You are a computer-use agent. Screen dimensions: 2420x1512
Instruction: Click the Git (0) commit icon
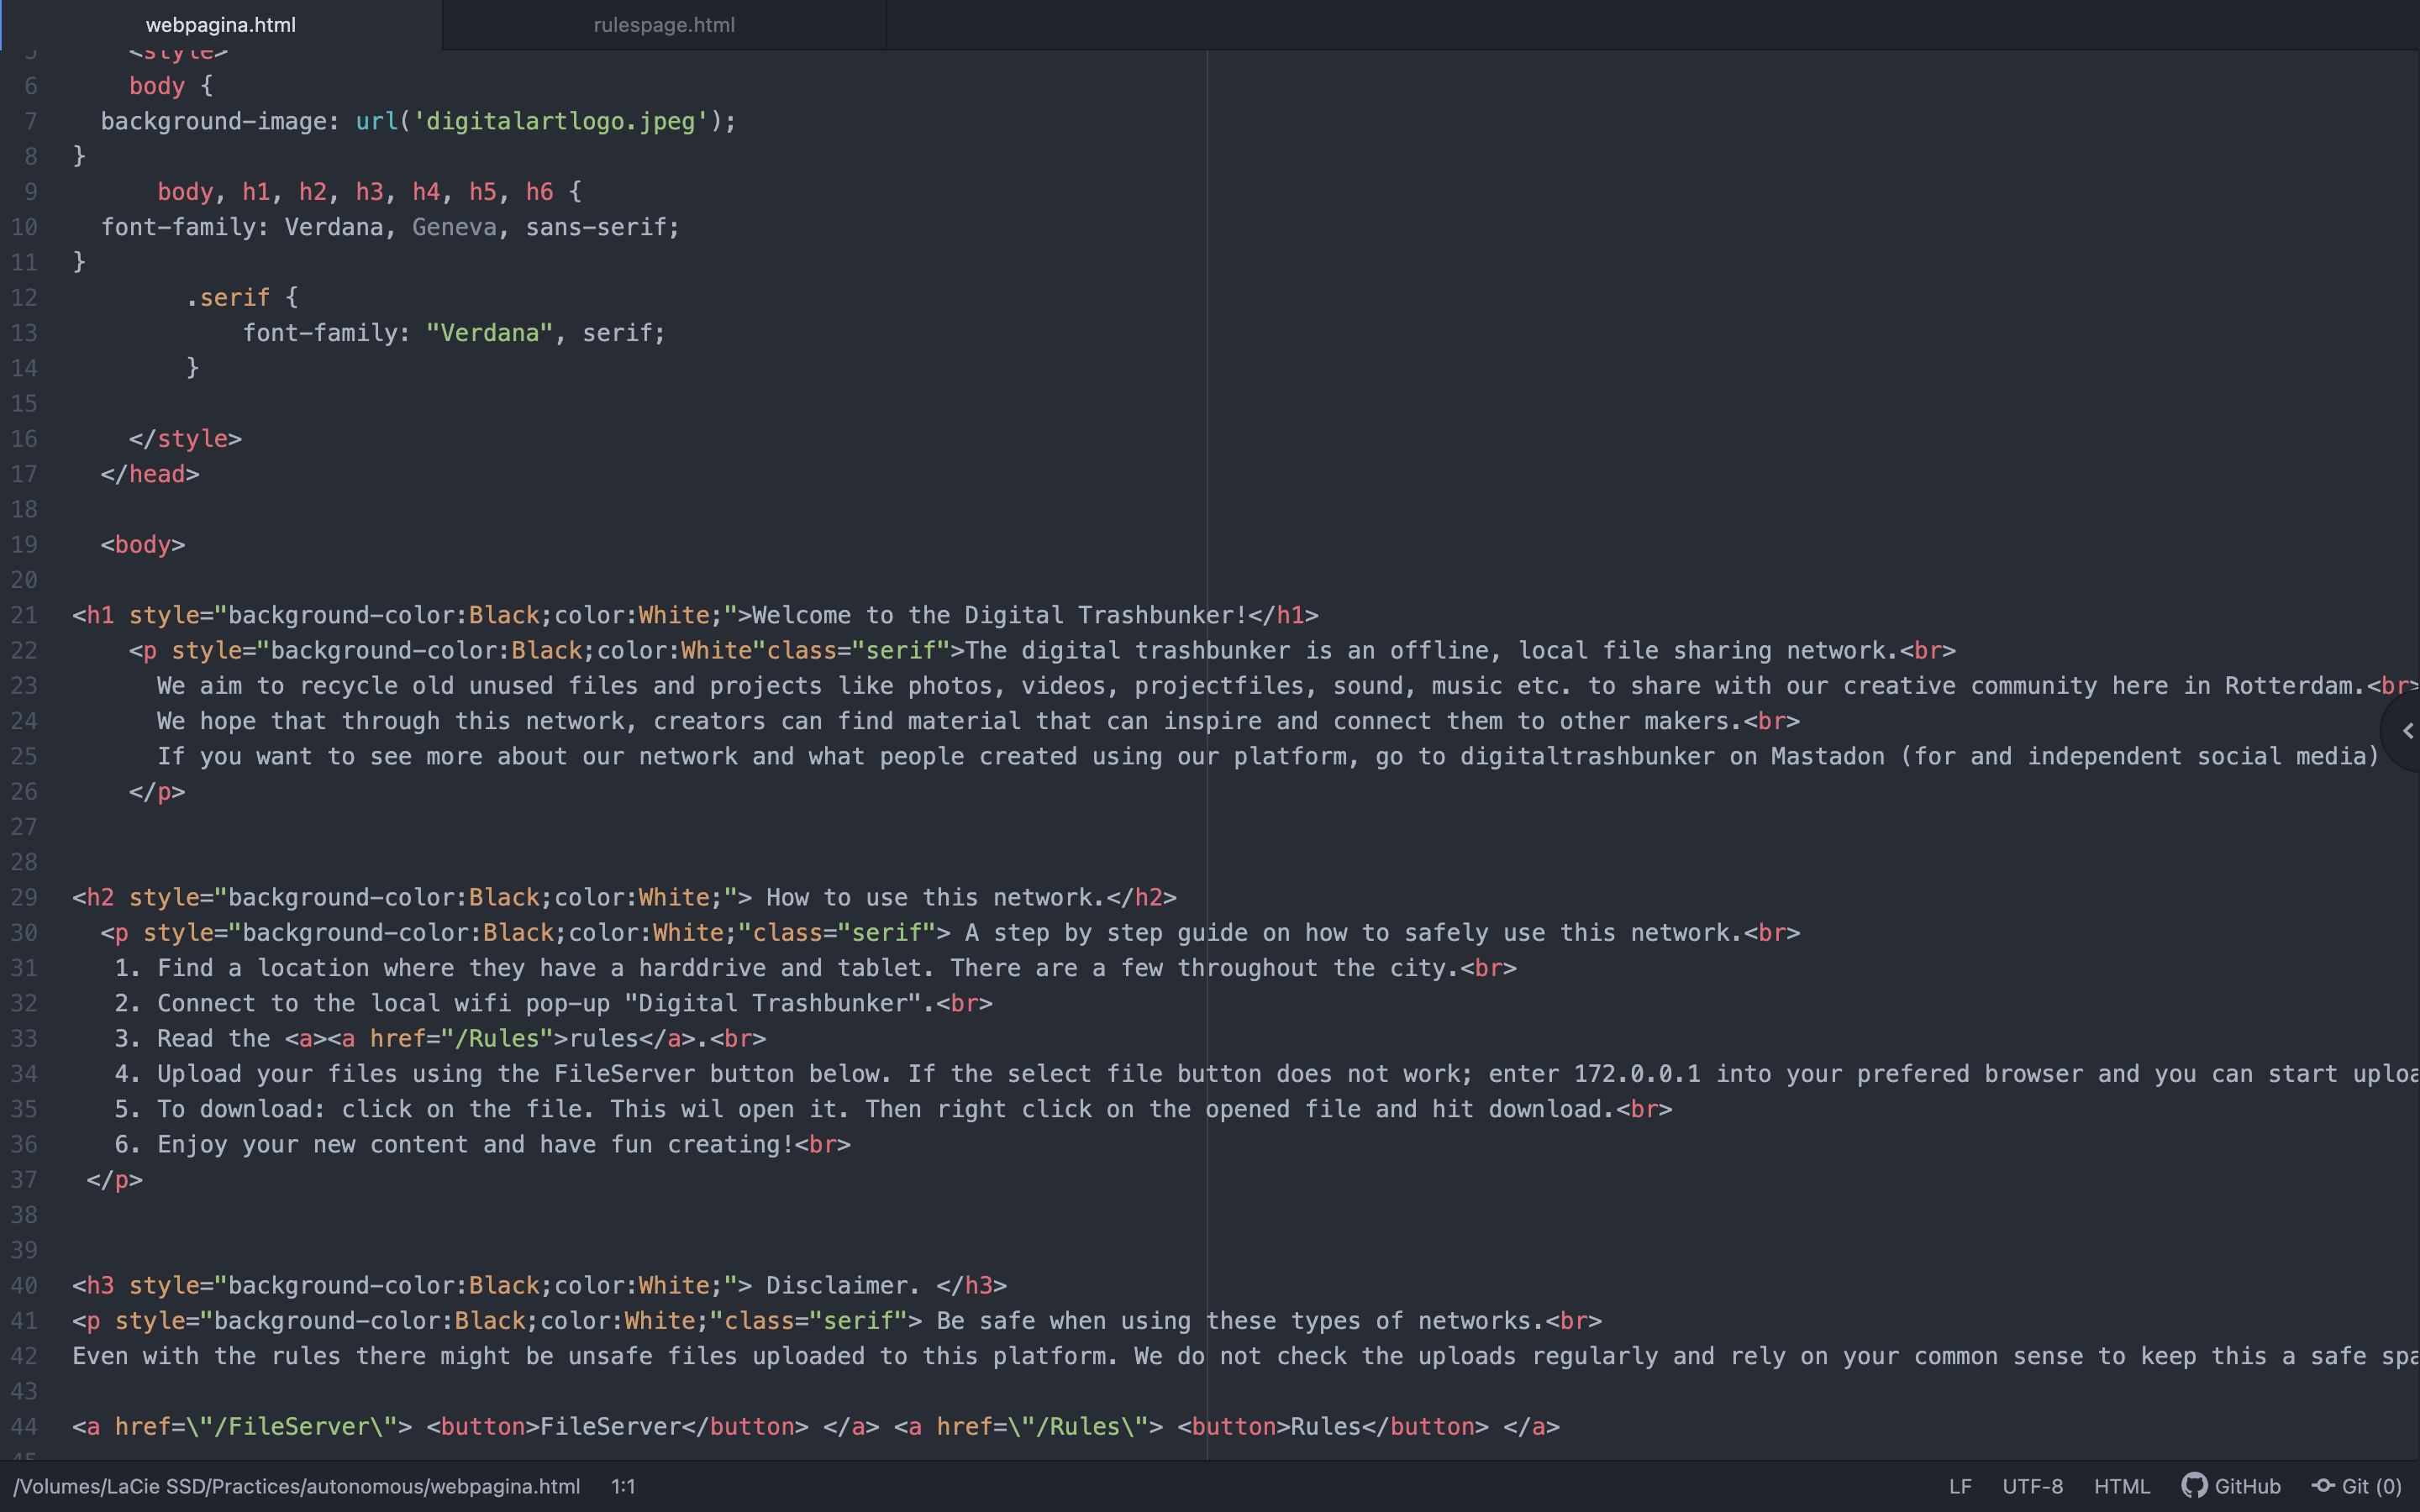2323,1486
